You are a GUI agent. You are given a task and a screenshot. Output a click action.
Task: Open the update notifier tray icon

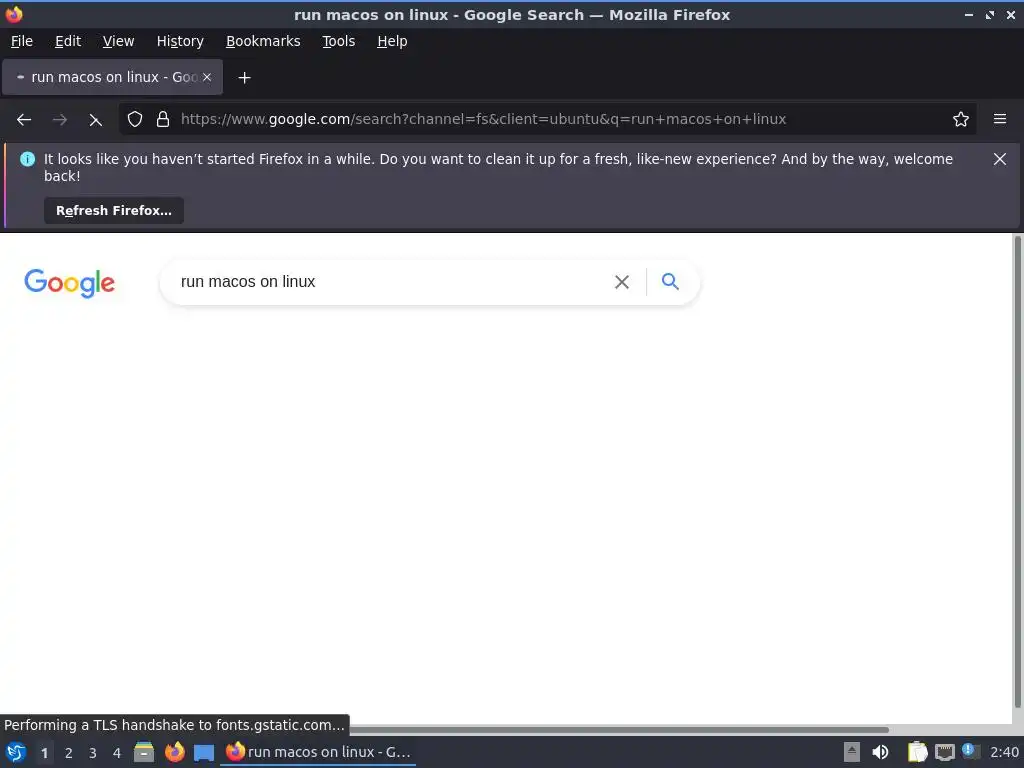click(970, 752)
